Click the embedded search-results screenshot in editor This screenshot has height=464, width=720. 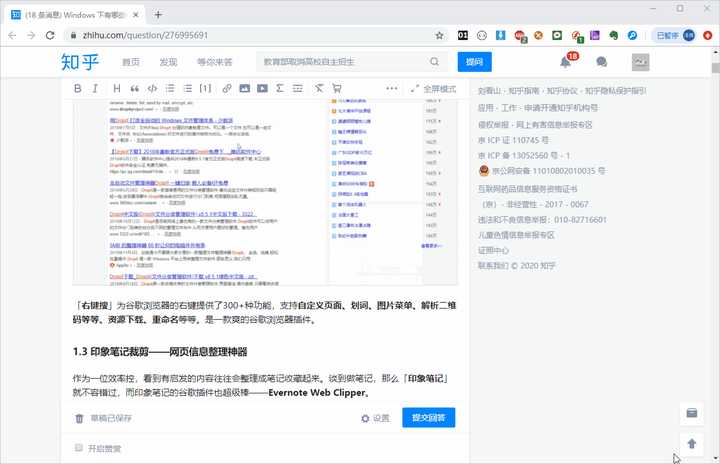point(265,192)
